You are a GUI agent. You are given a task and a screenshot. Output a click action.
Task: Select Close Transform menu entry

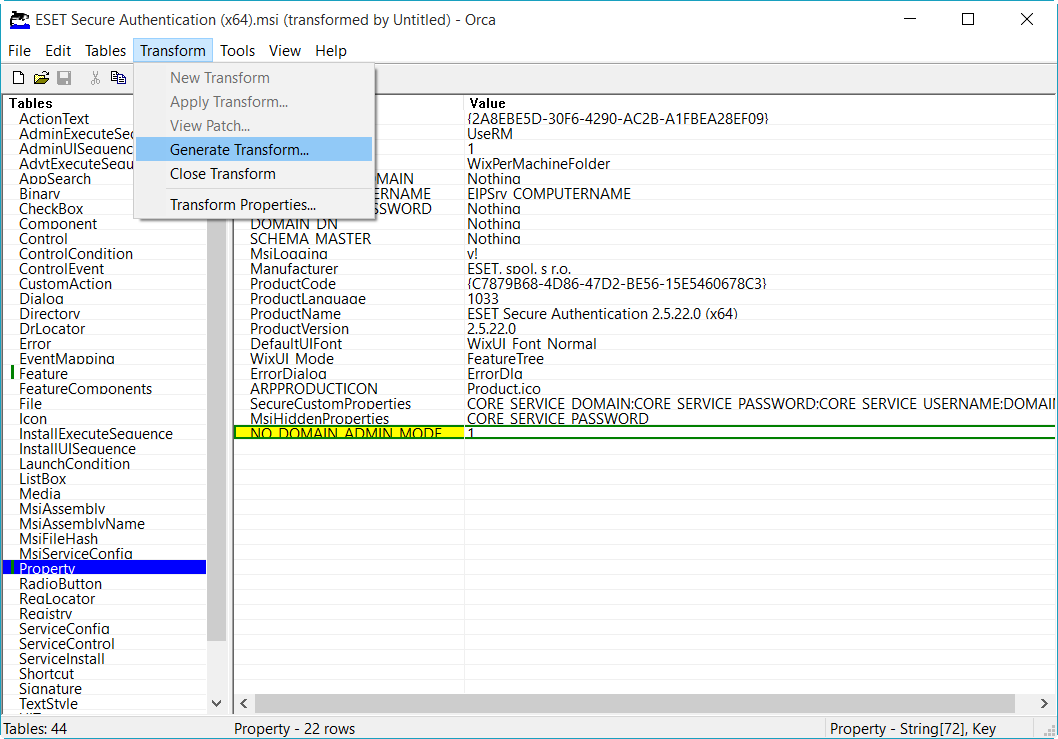(x=222, y=174)
